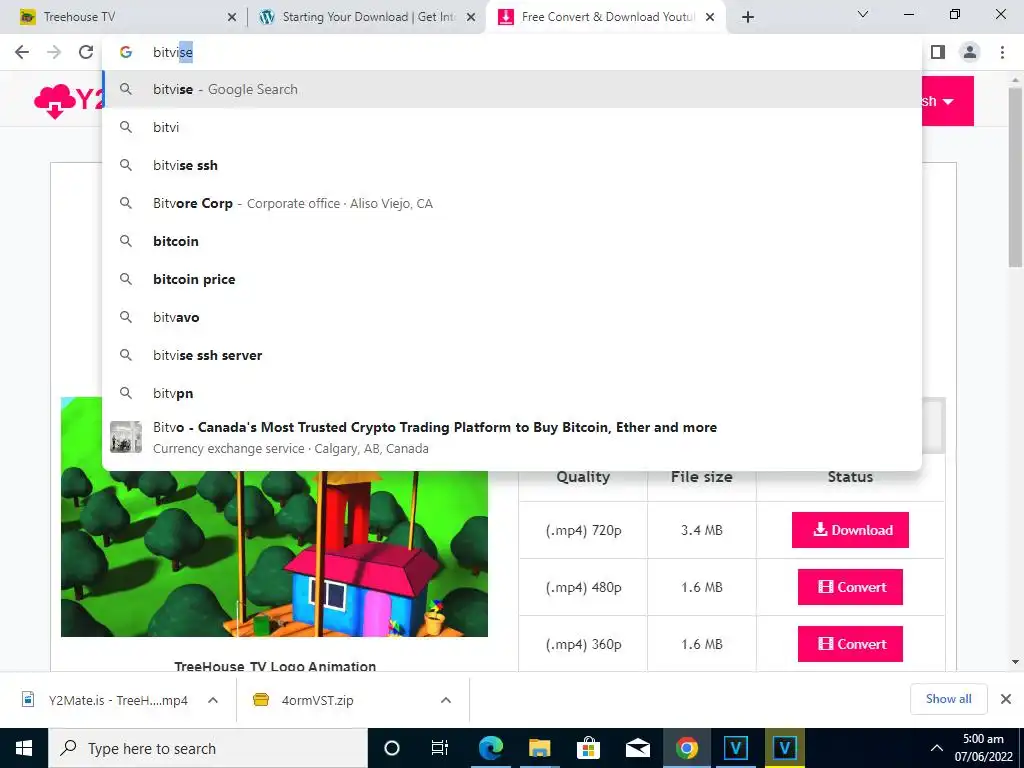Open the Windows Start menu
Screen dimensions: 1024x768
tap(24, 748)
